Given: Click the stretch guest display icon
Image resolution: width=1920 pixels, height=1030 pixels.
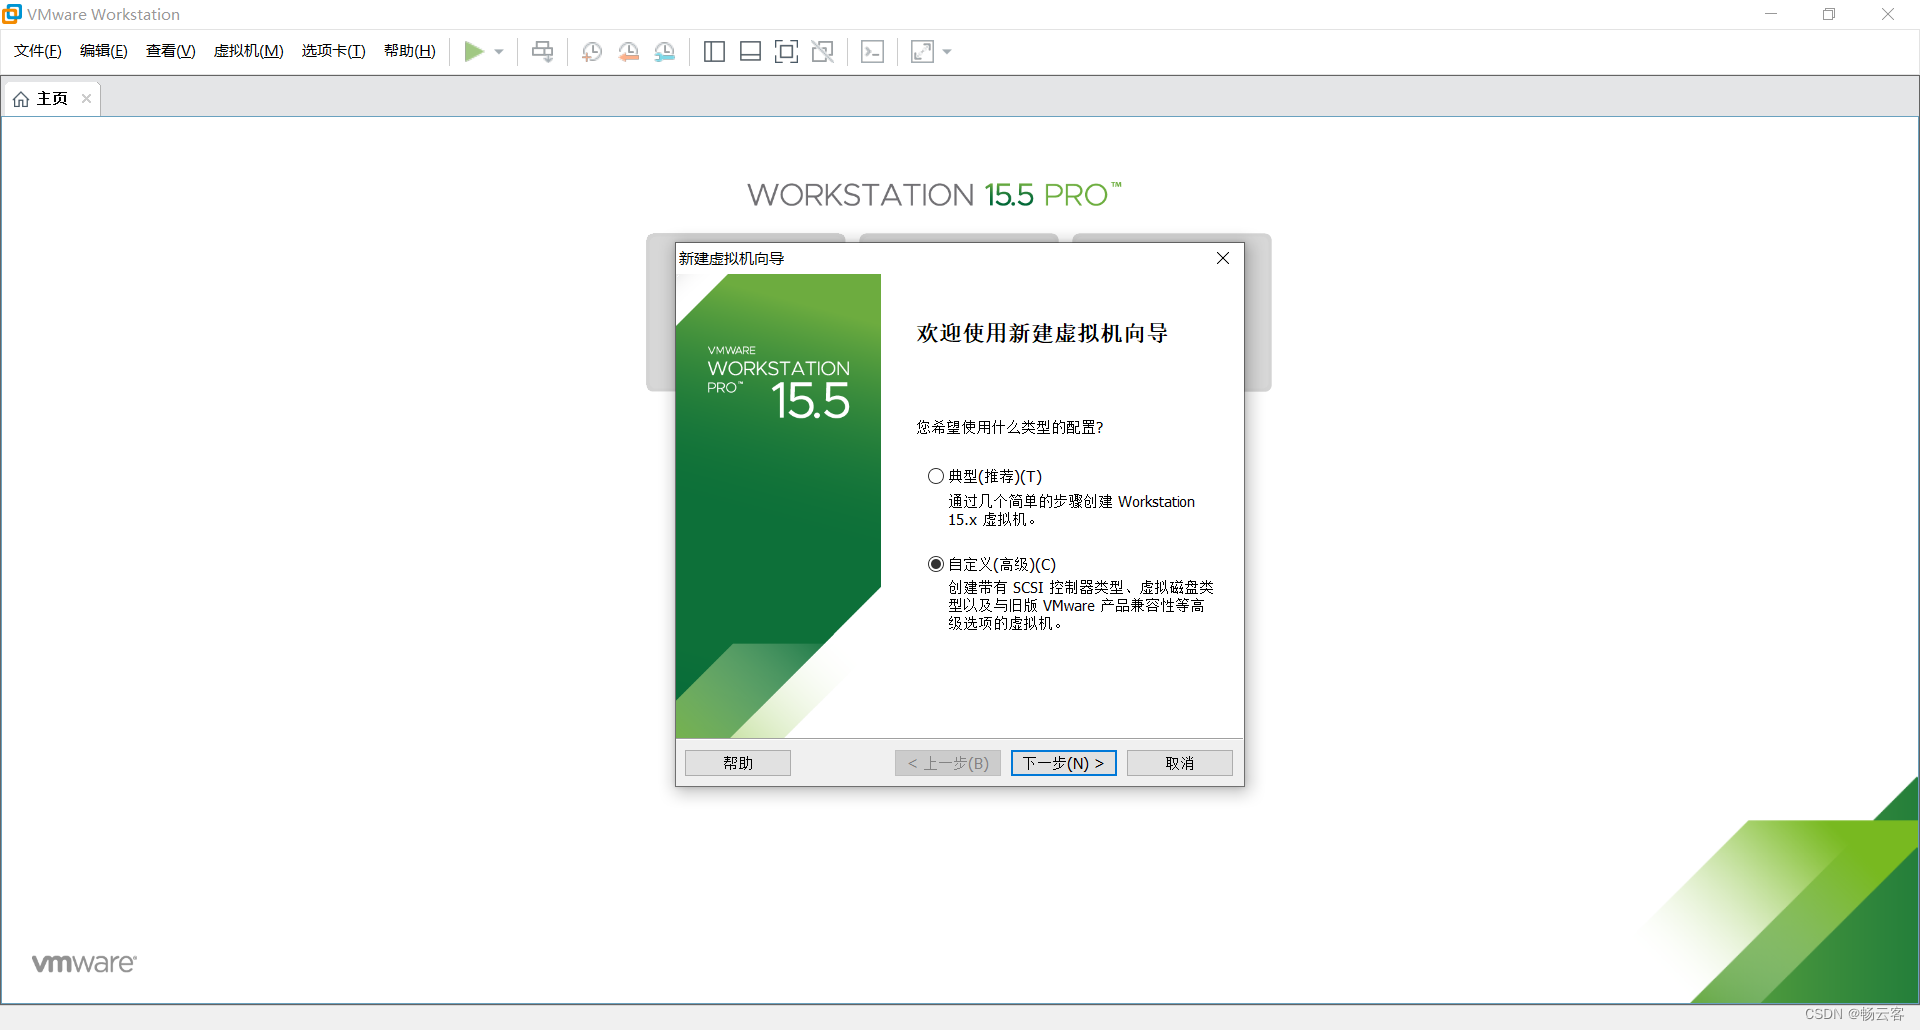Looking at the screenshot, I should pos(922,52).
